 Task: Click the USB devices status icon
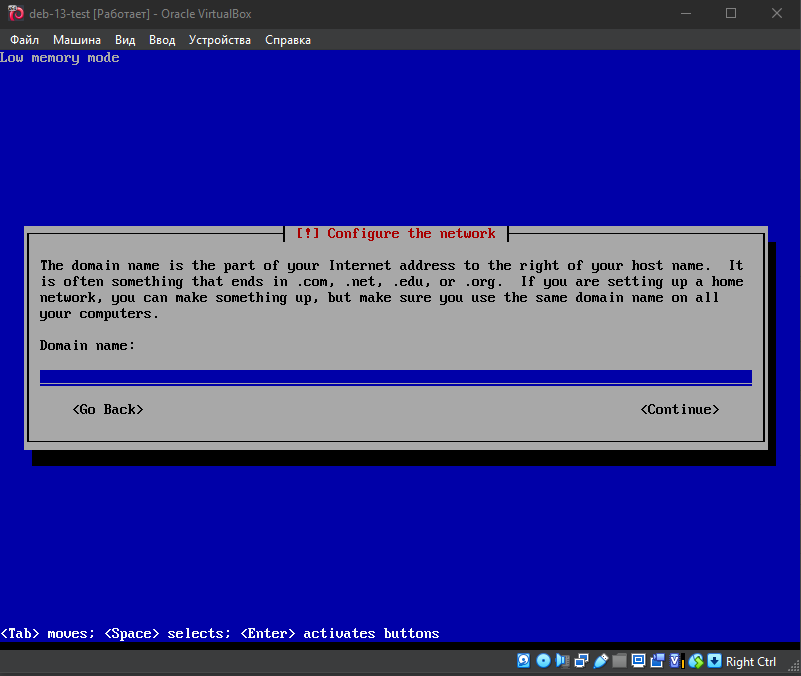click(601, 661)
